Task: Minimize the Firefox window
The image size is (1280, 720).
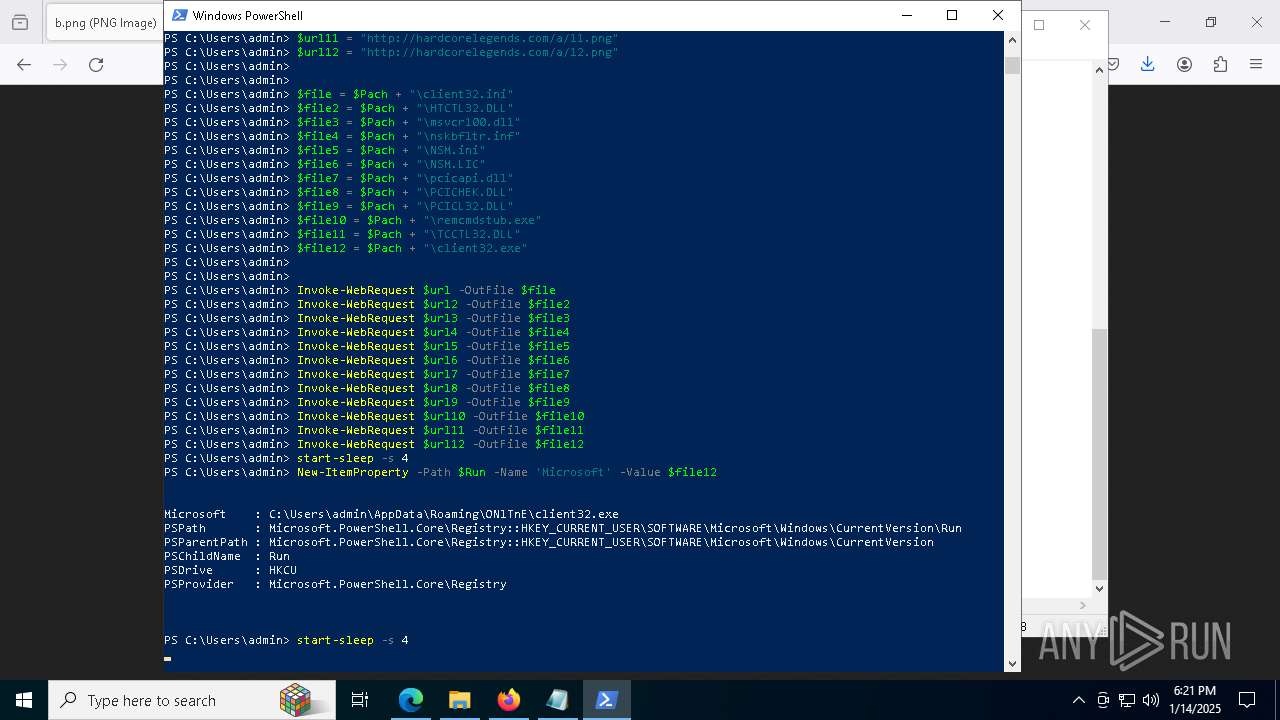Action: pos(1166,22)
